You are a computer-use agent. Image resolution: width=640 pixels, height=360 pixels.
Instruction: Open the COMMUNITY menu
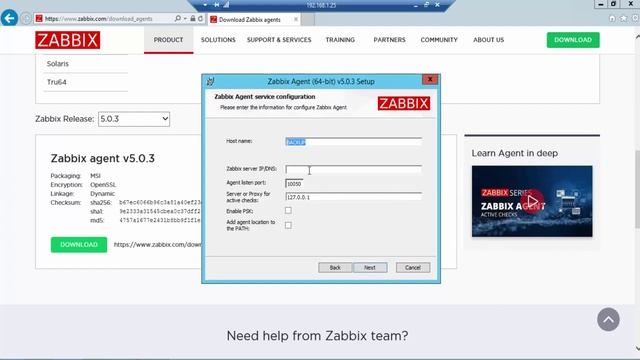(439, 40)
